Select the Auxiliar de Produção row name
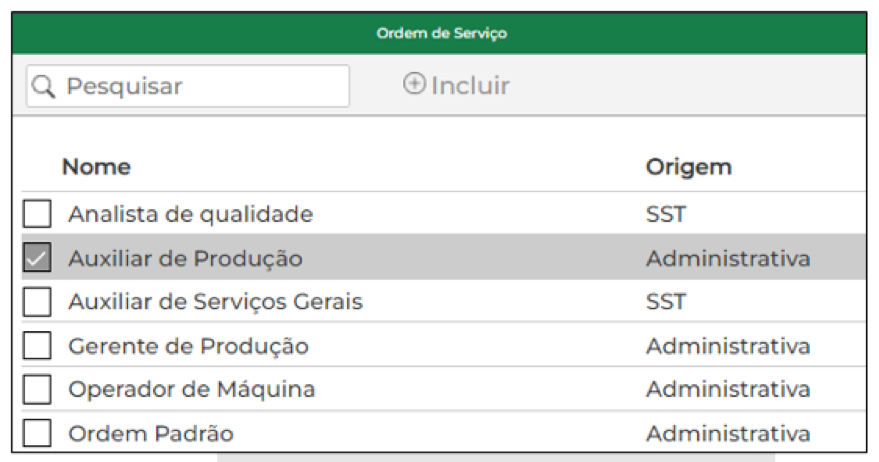Viewport: 879px width, 462px height. pos(186,258)
